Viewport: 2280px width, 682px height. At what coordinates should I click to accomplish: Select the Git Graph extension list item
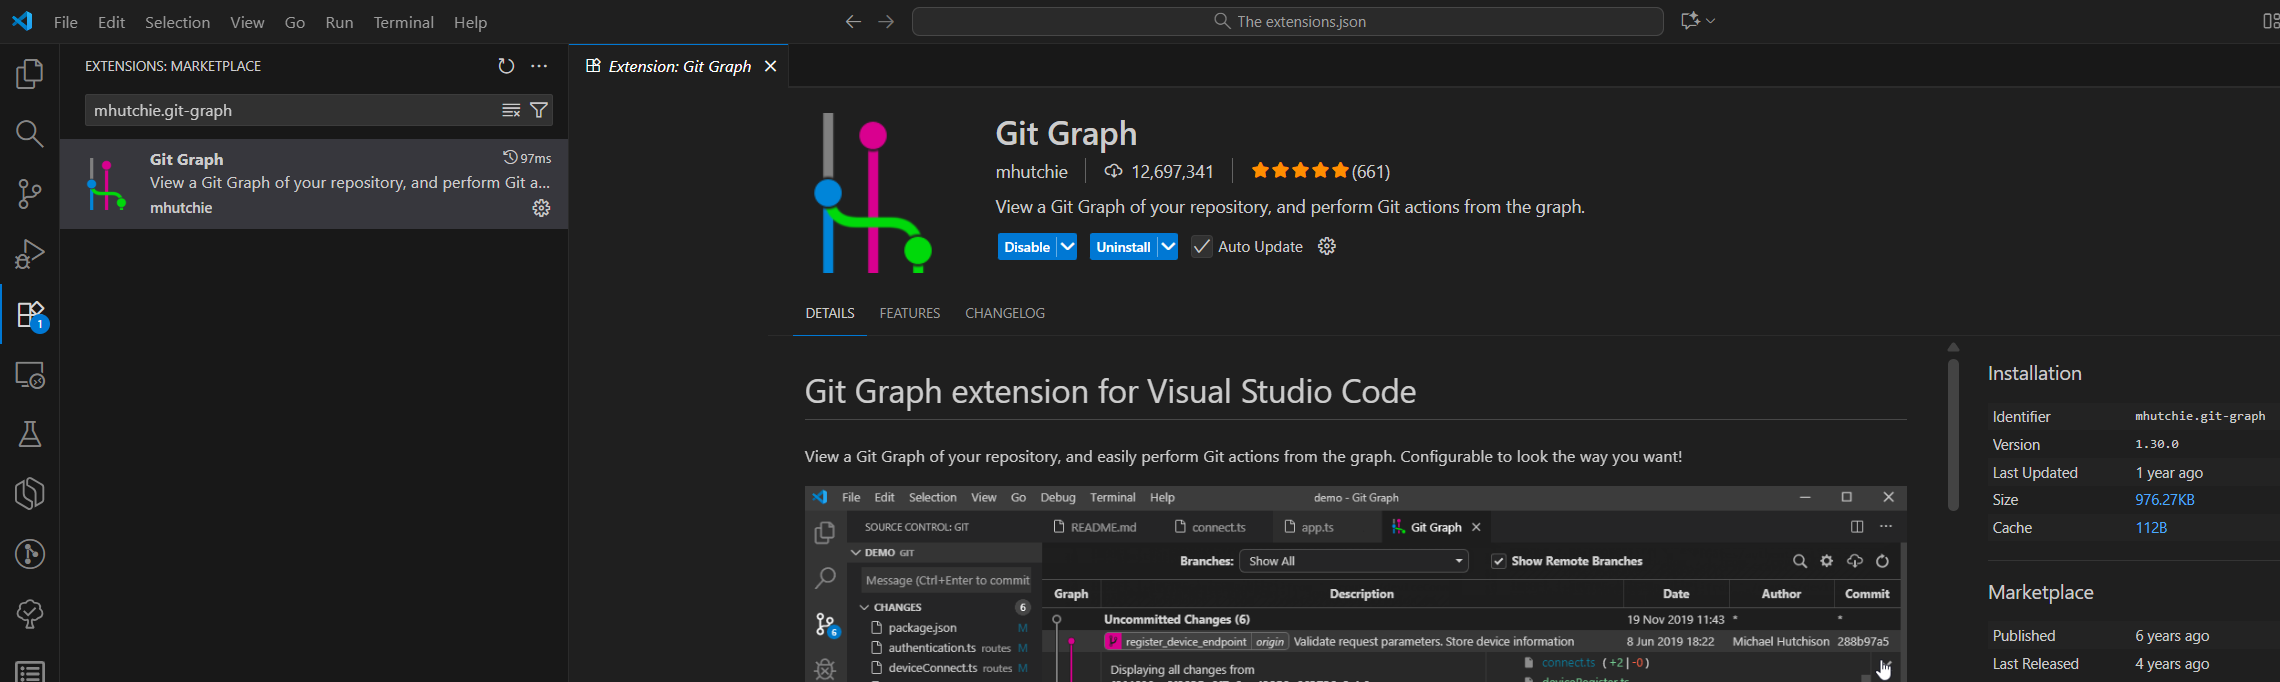click(x=314, y=184)
